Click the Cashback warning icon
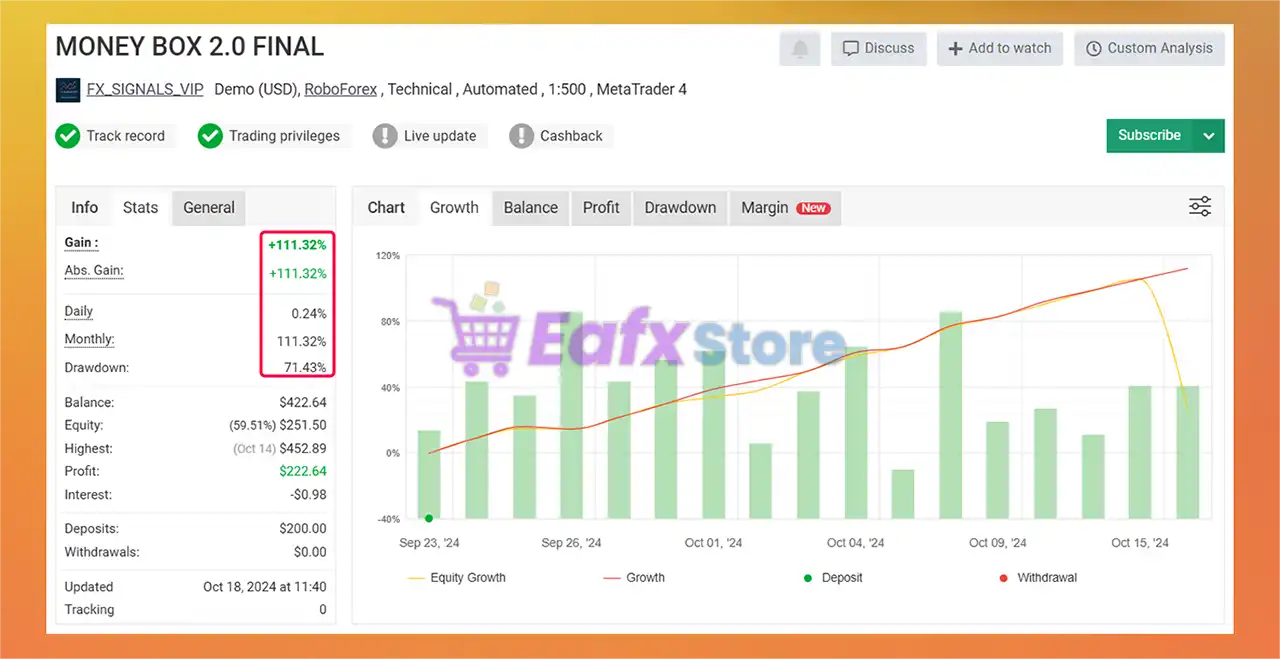 tap(521, 136)
